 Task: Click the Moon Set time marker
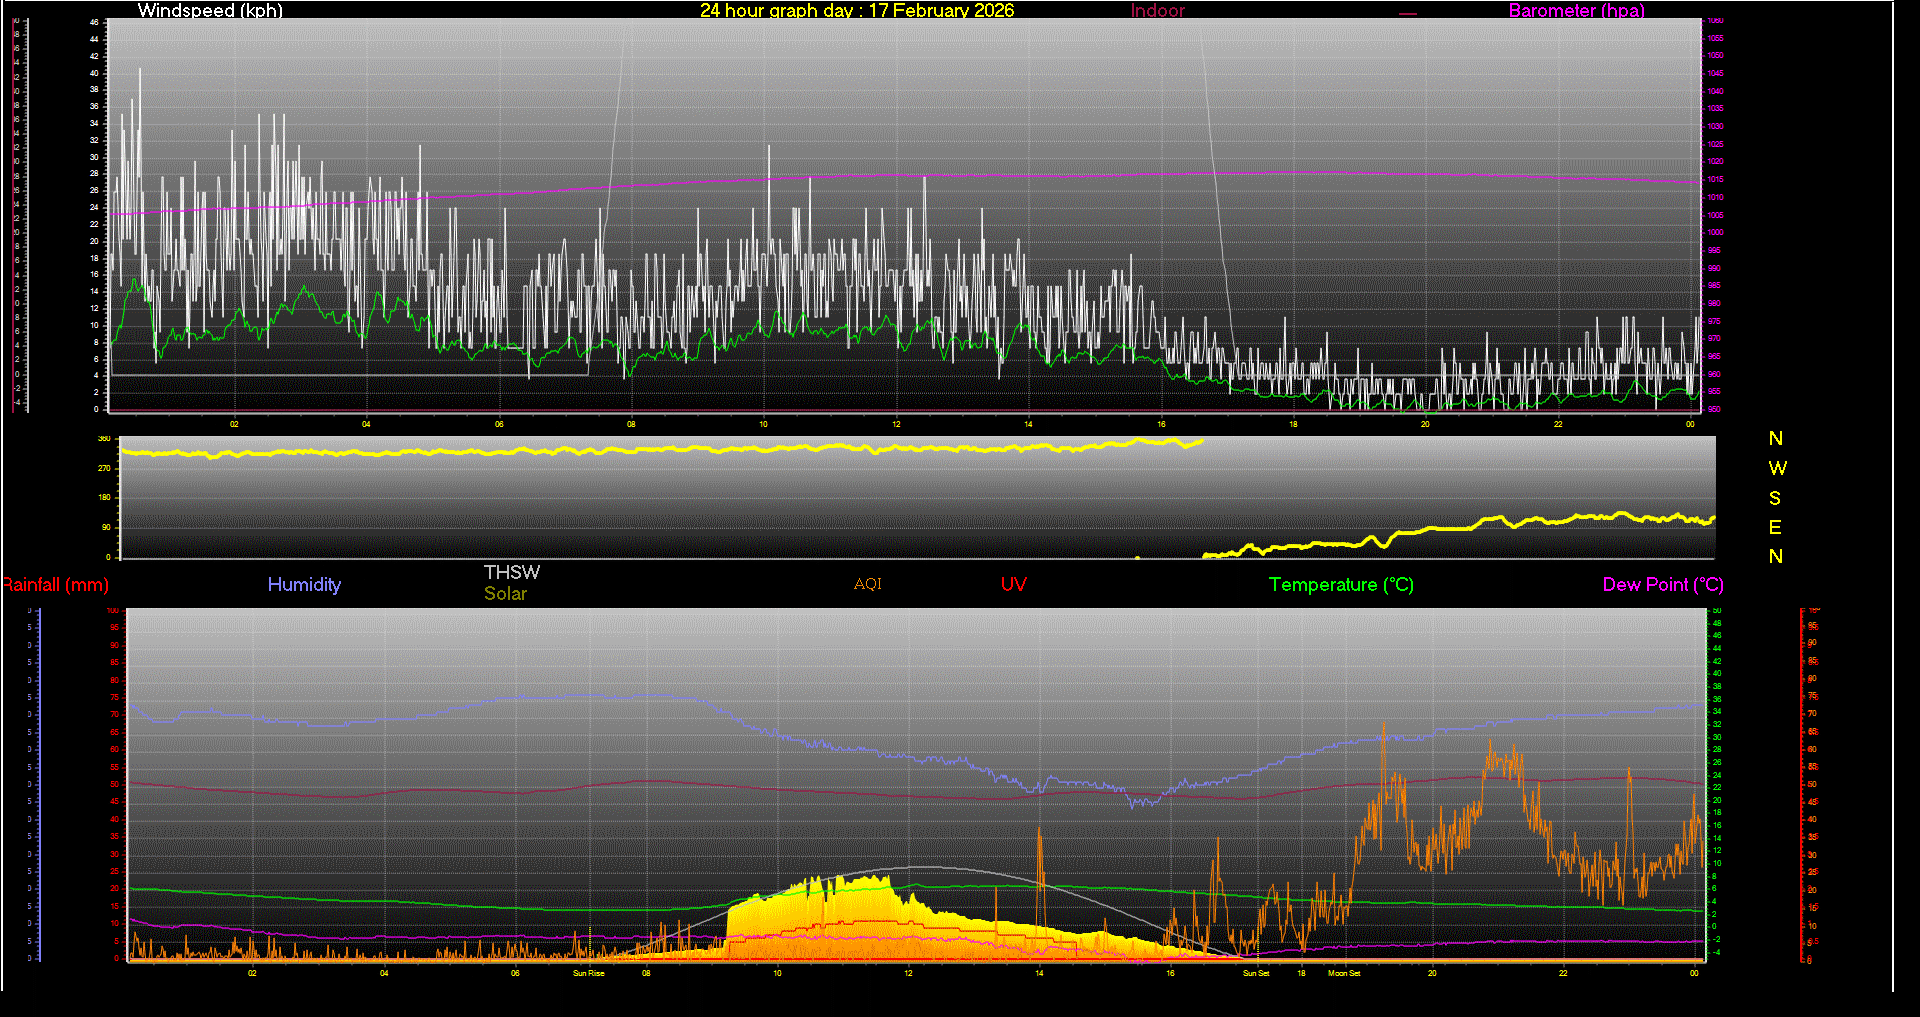[x=1344, y=973]
